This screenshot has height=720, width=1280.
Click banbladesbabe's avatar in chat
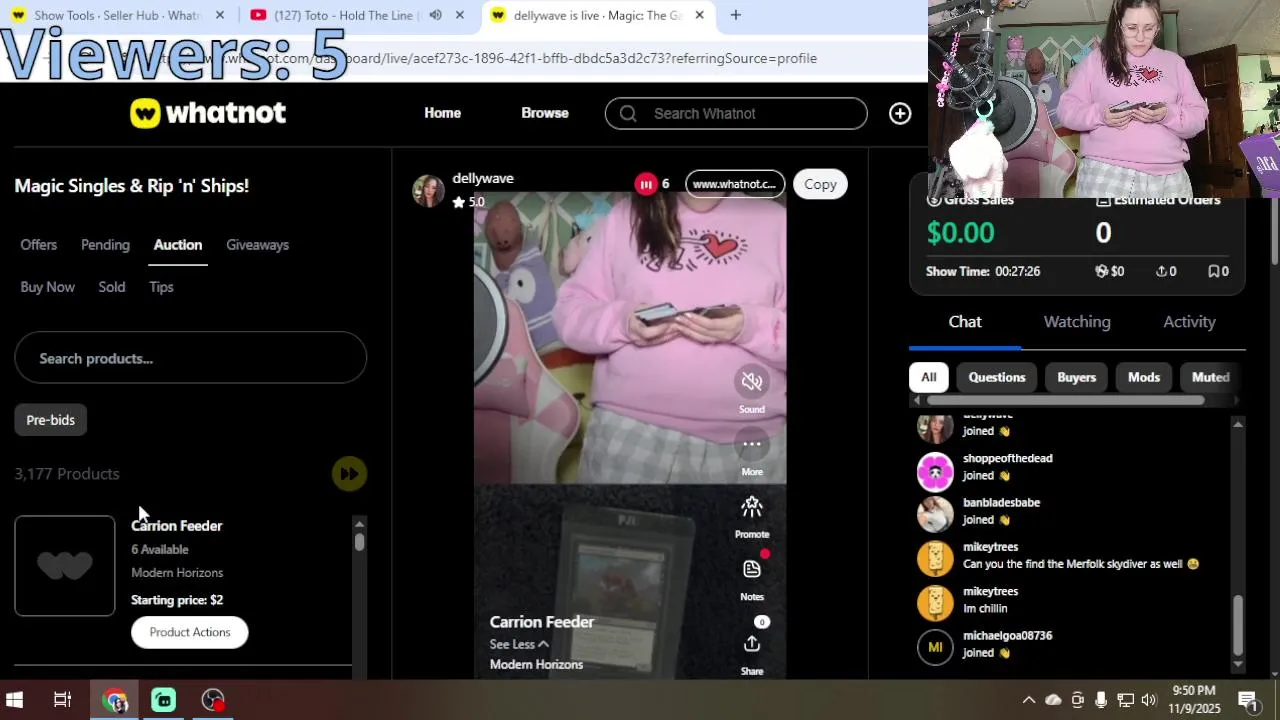[935, 515]
